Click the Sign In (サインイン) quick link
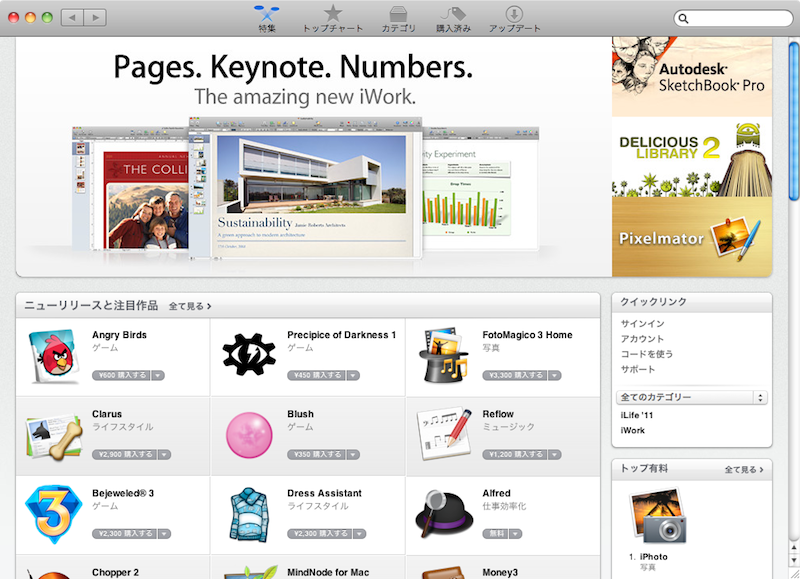The height and width of the screenshot is (579, 800). (642, 323)
